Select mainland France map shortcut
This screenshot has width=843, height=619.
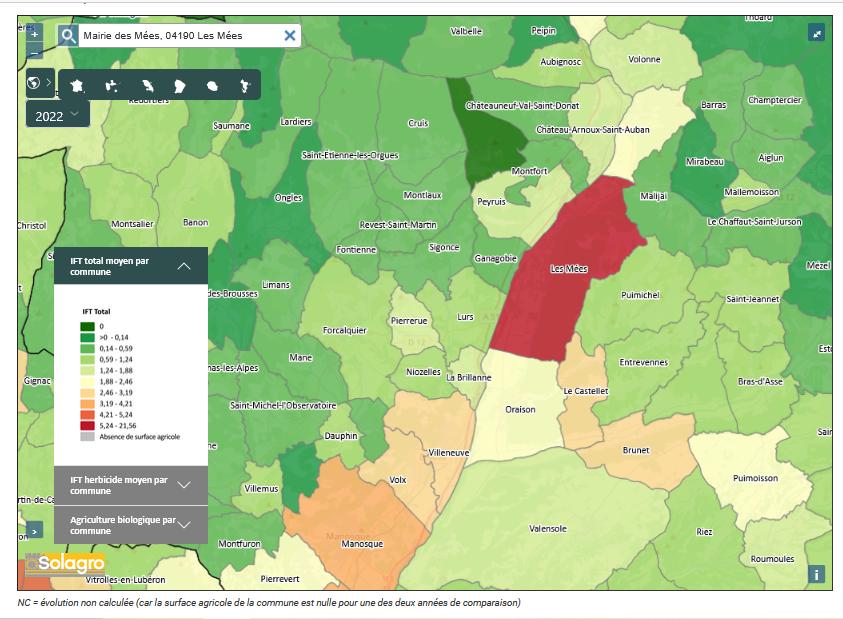(78, 86)
